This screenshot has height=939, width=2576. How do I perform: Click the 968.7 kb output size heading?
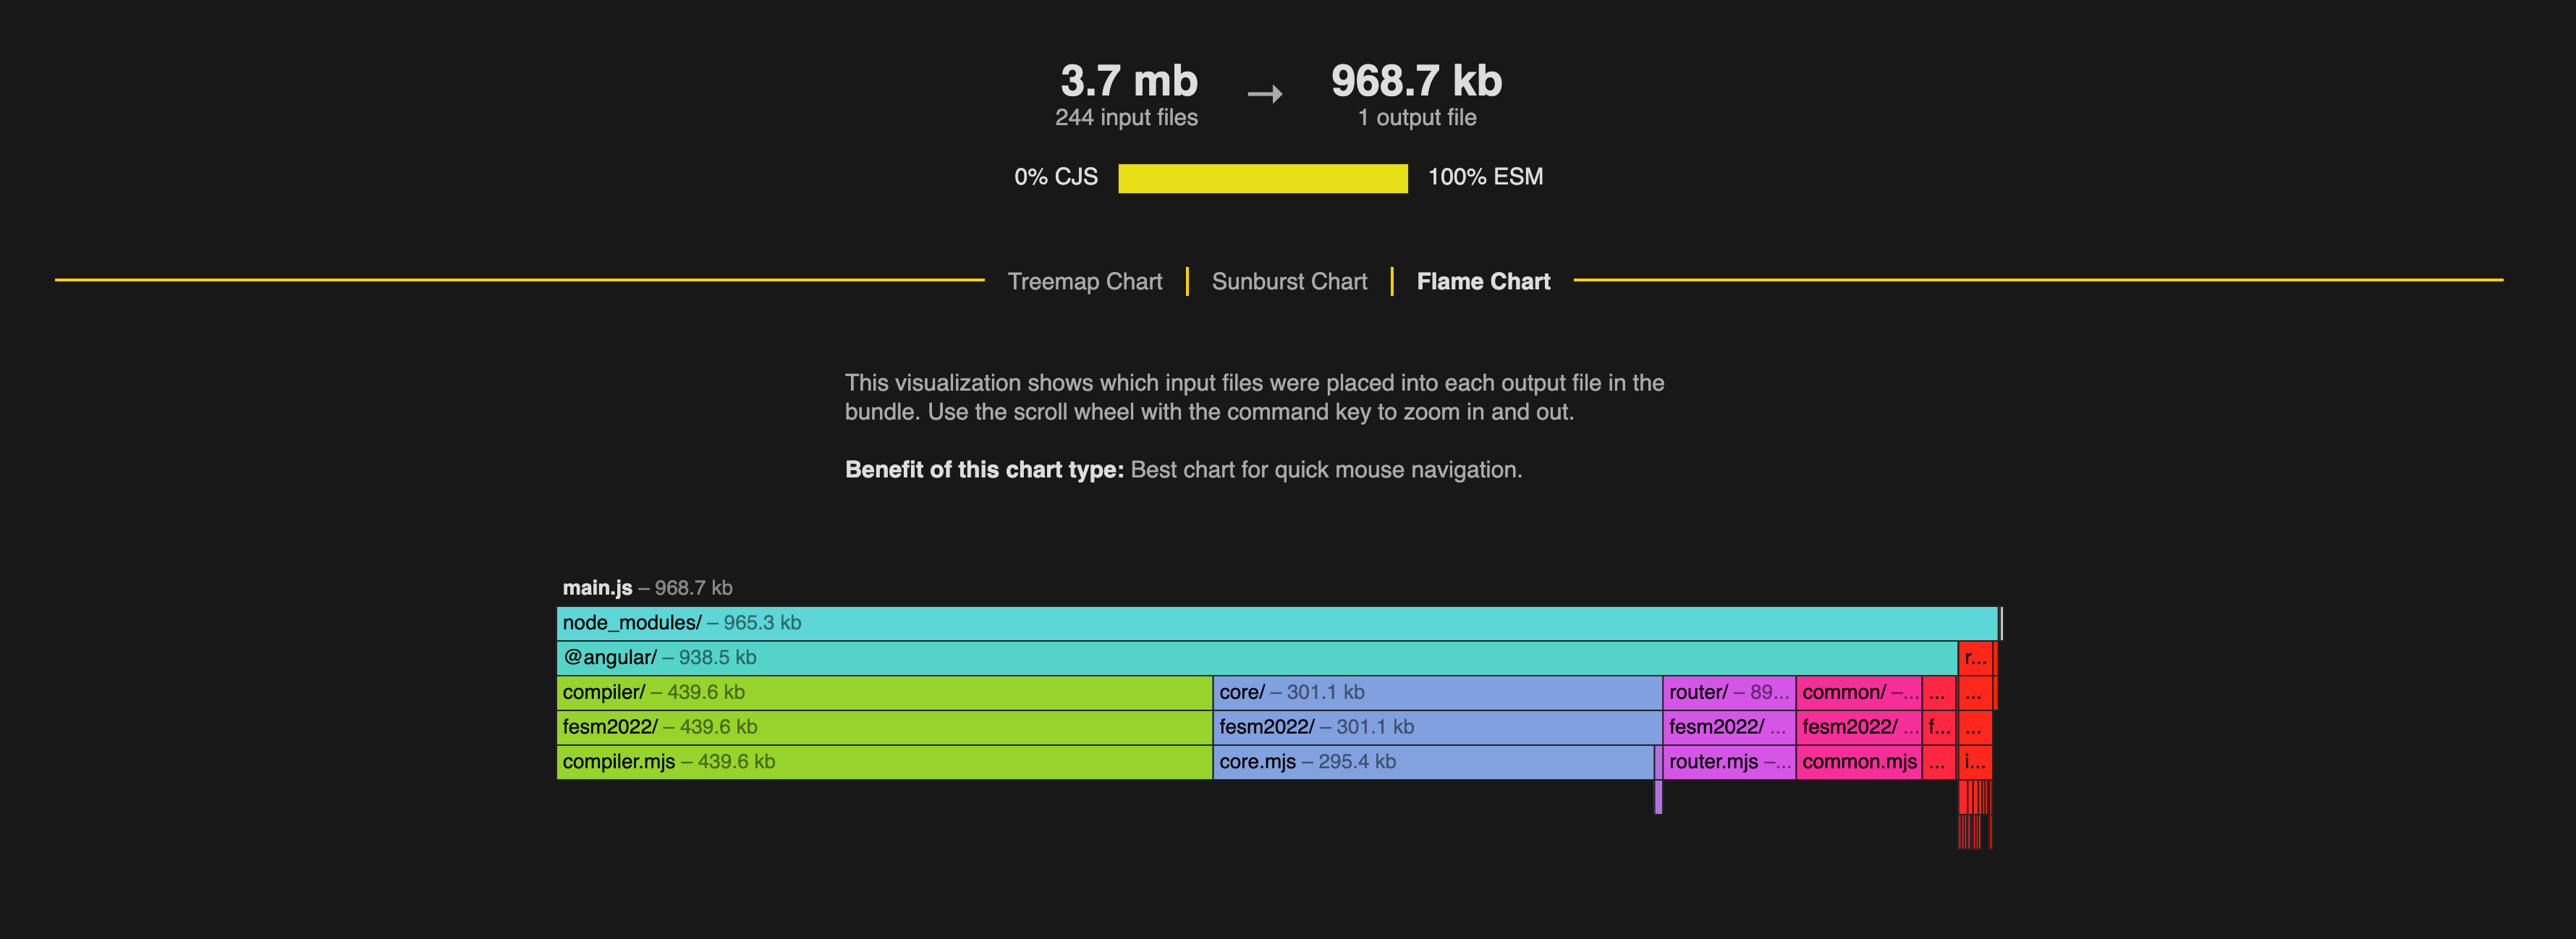pos(1416,81)
